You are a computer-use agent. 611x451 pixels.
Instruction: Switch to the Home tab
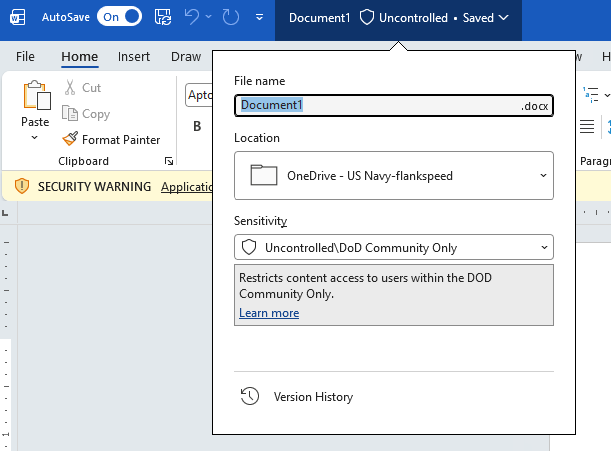coord(79,57)
